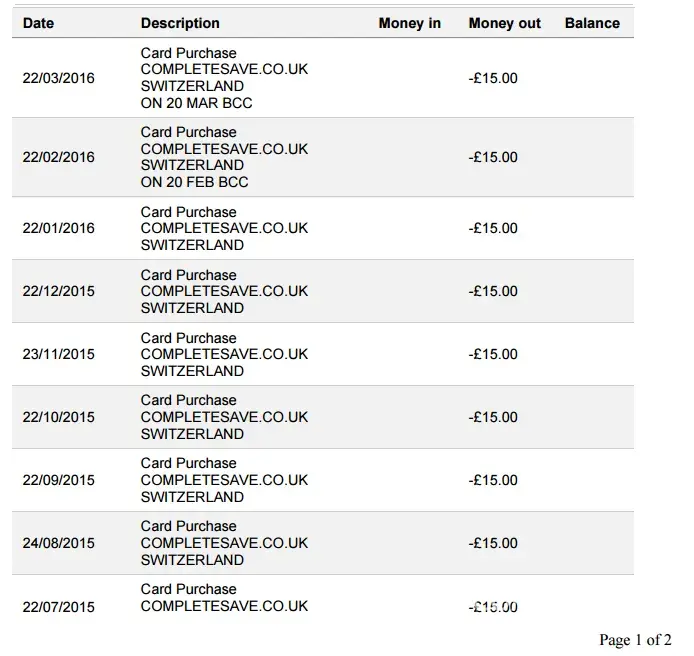Select the 22/09/2015 transaction date
Viewport: 694px width, 656px height.
[x=59, y=480]
